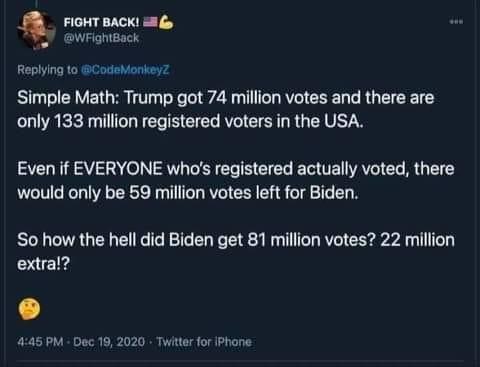Click the 'Replying to' label text

47,70
